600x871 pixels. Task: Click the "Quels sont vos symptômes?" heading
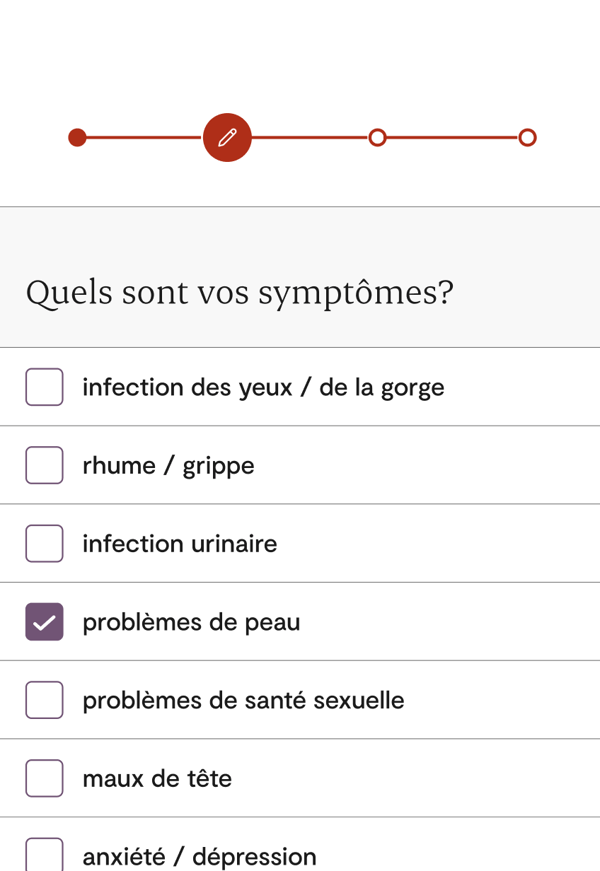[240, 293]
